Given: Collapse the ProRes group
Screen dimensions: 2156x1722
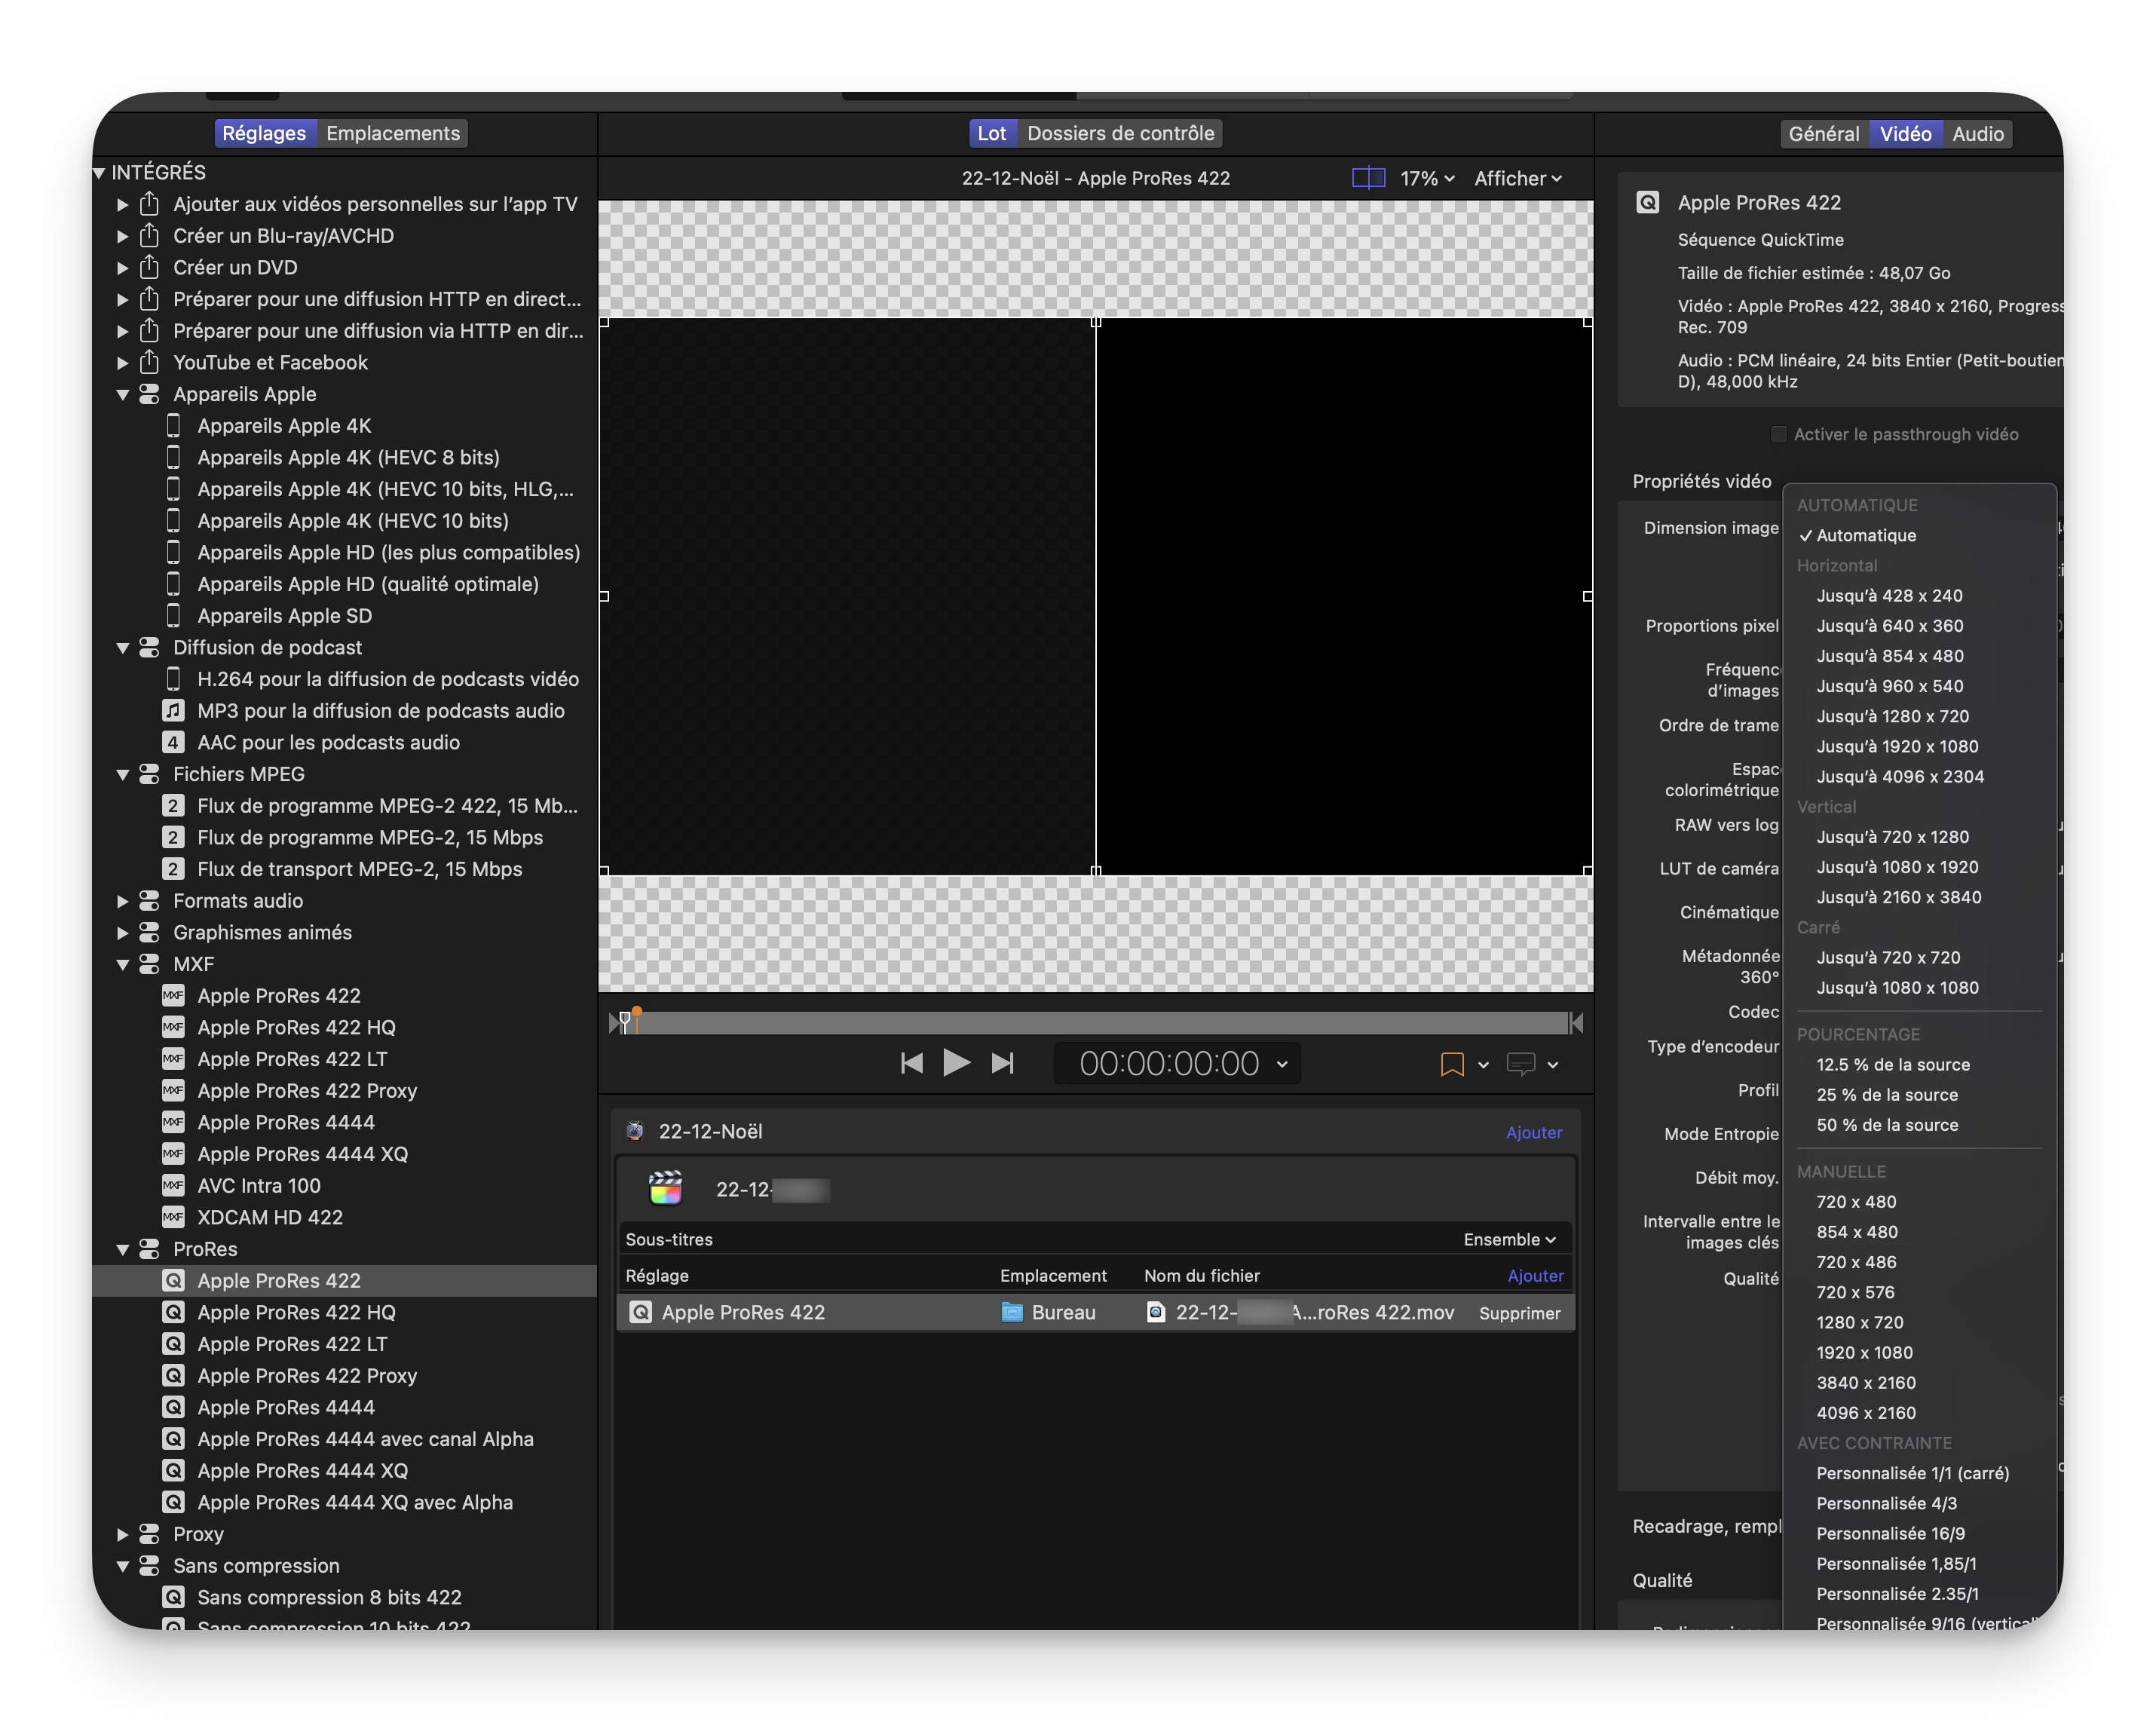Looking at the screenshot, I should click(123, 1249).
